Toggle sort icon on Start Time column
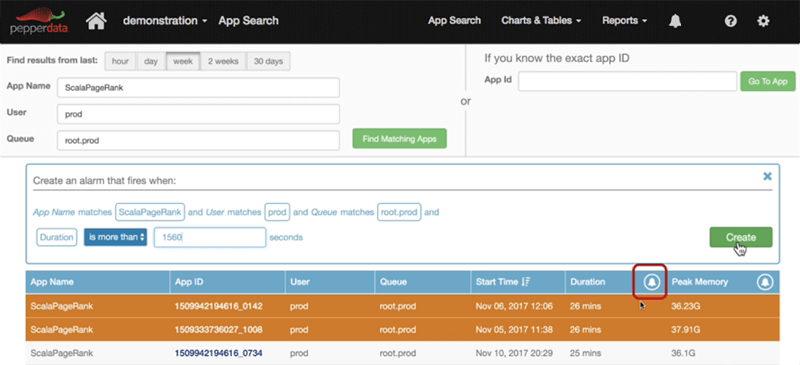Image resolution: width=800 pixels, height=365 pixels. [x=527, y=282]
